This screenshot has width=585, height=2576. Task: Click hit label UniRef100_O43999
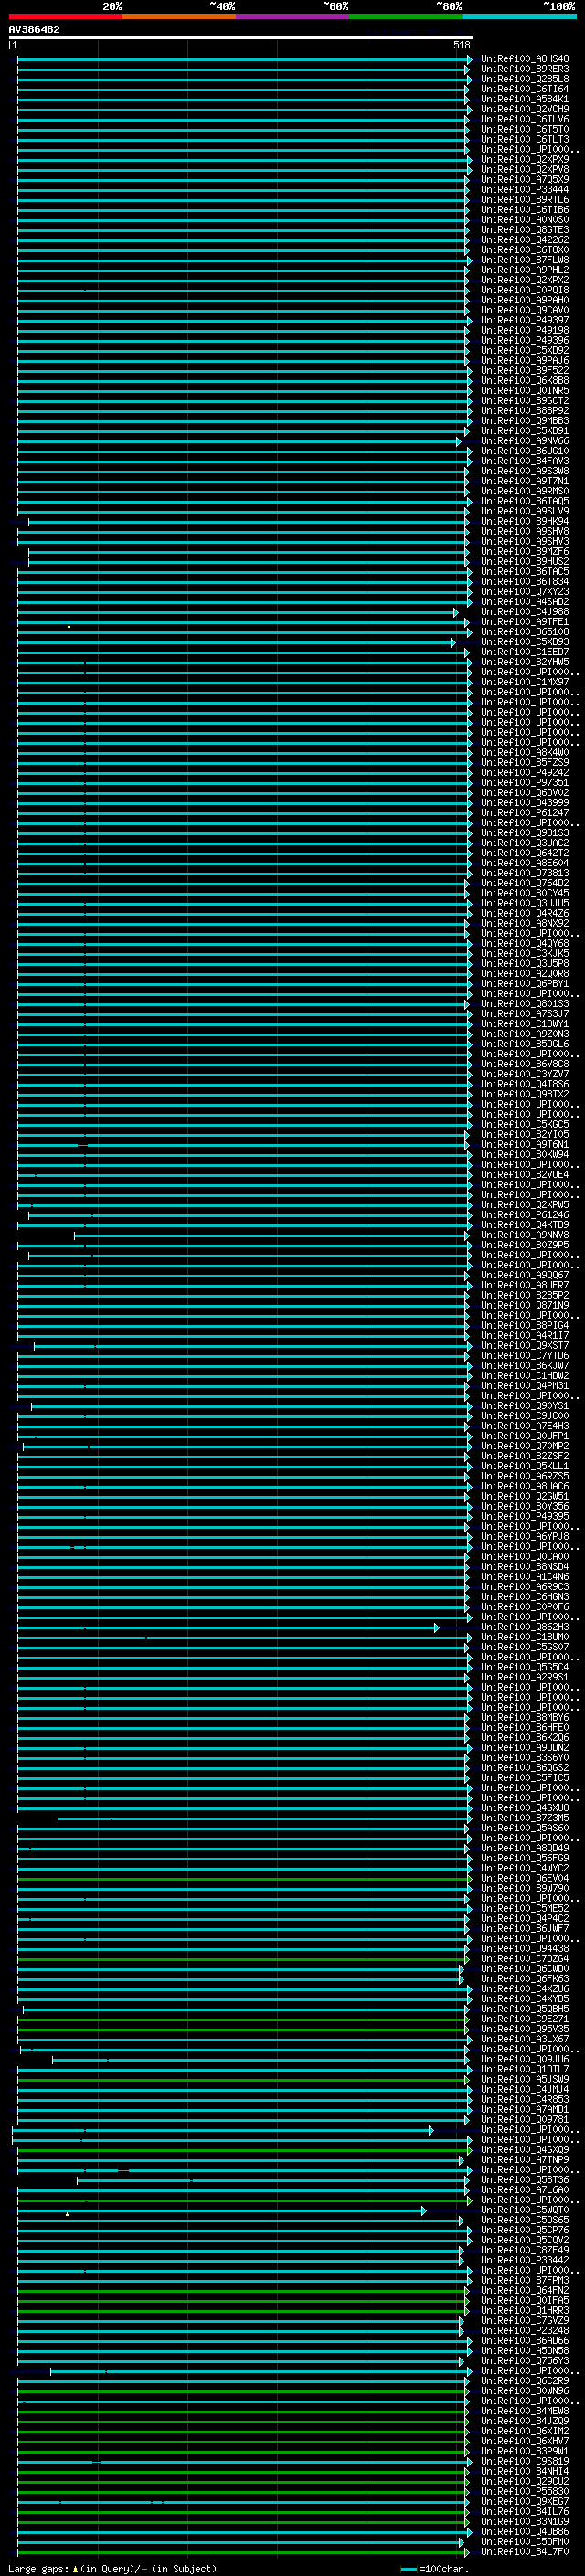(524, 803)
